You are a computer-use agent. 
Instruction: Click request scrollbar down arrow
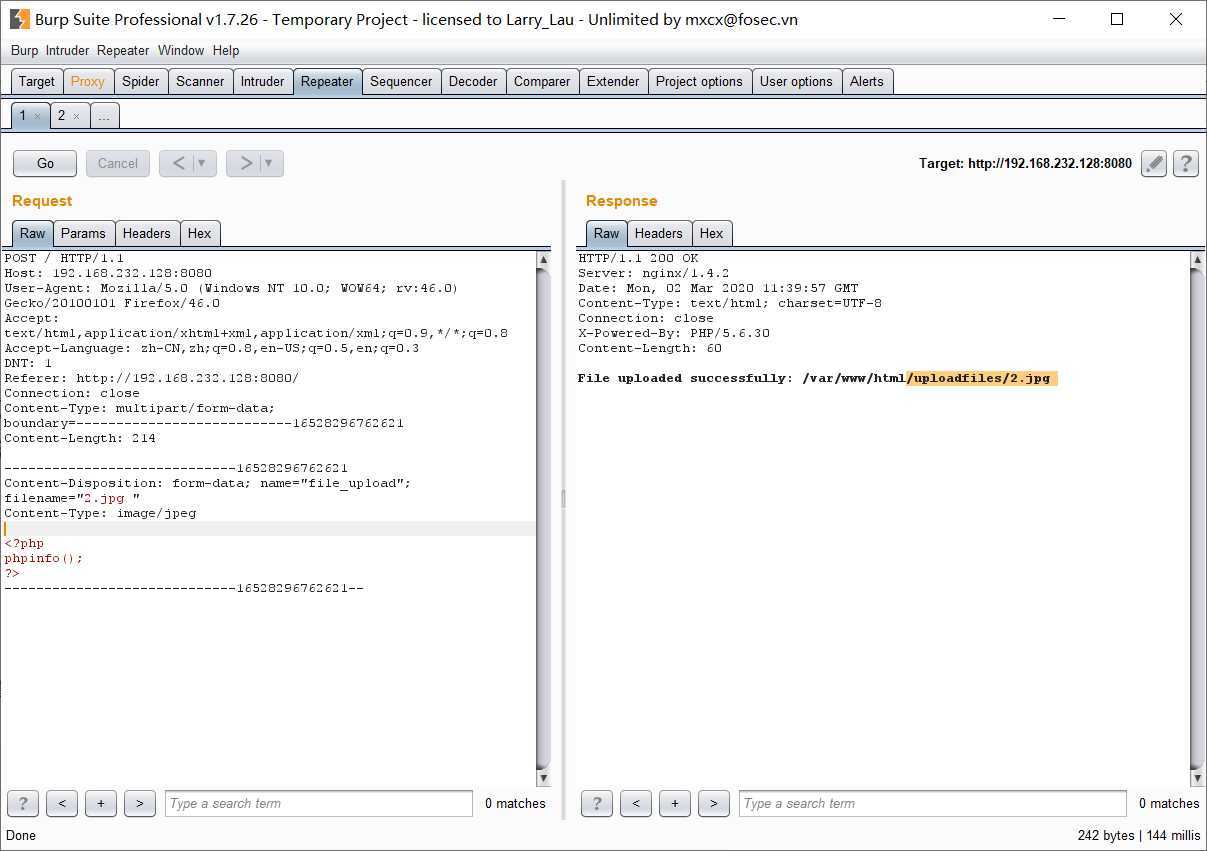point(544,778)
